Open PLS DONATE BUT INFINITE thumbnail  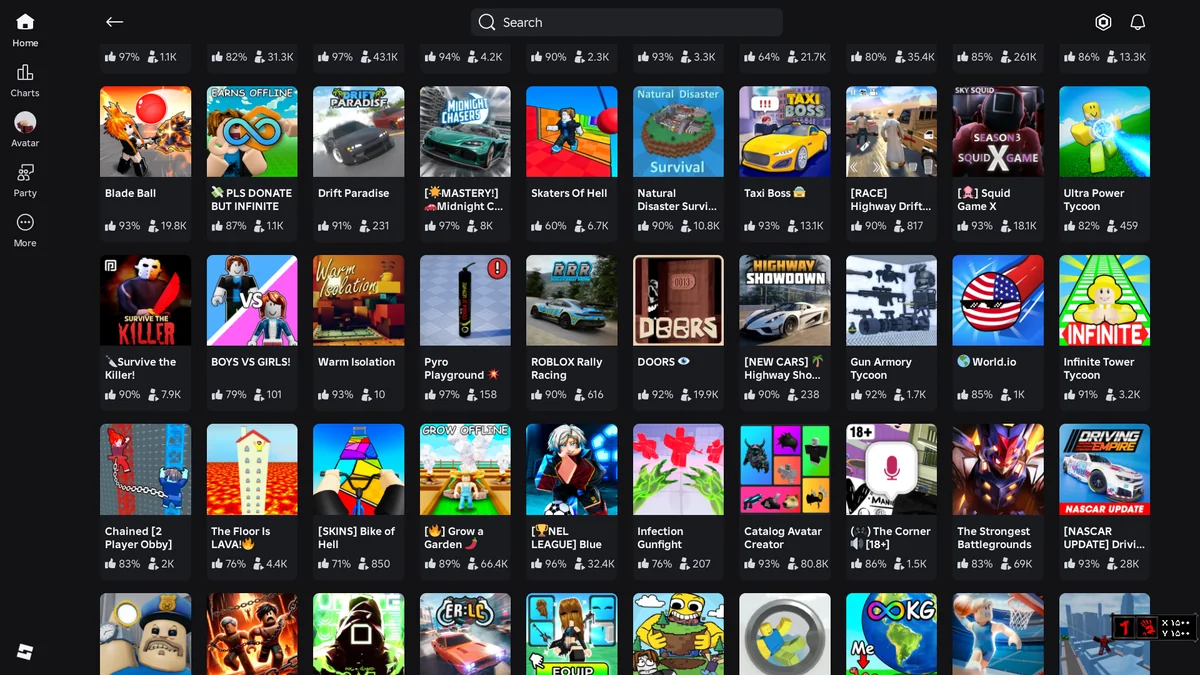click(252, 132)
